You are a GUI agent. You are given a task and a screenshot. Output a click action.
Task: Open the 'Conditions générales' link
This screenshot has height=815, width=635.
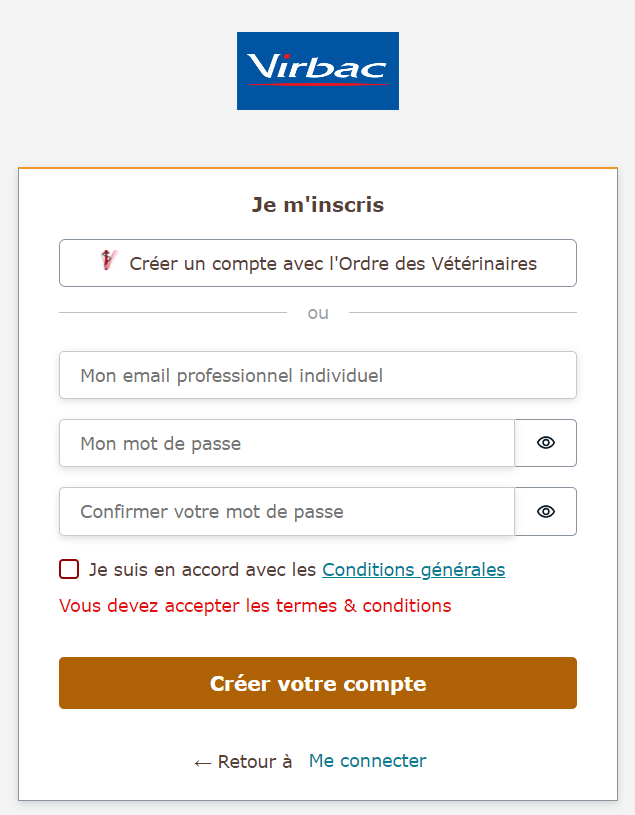[x=413, y=569]
